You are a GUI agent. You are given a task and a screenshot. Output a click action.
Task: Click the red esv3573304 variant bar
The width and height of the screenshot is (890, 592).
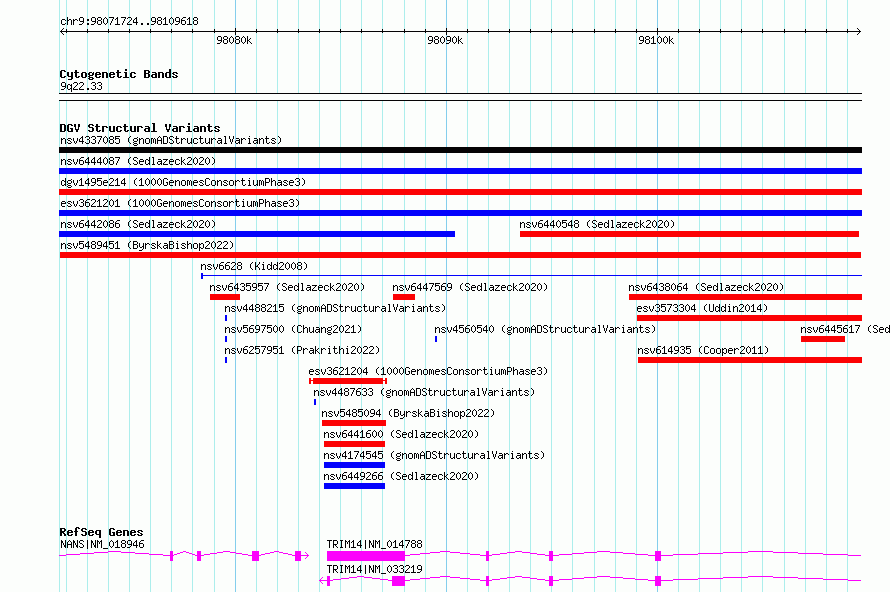(x=749, y=318)
